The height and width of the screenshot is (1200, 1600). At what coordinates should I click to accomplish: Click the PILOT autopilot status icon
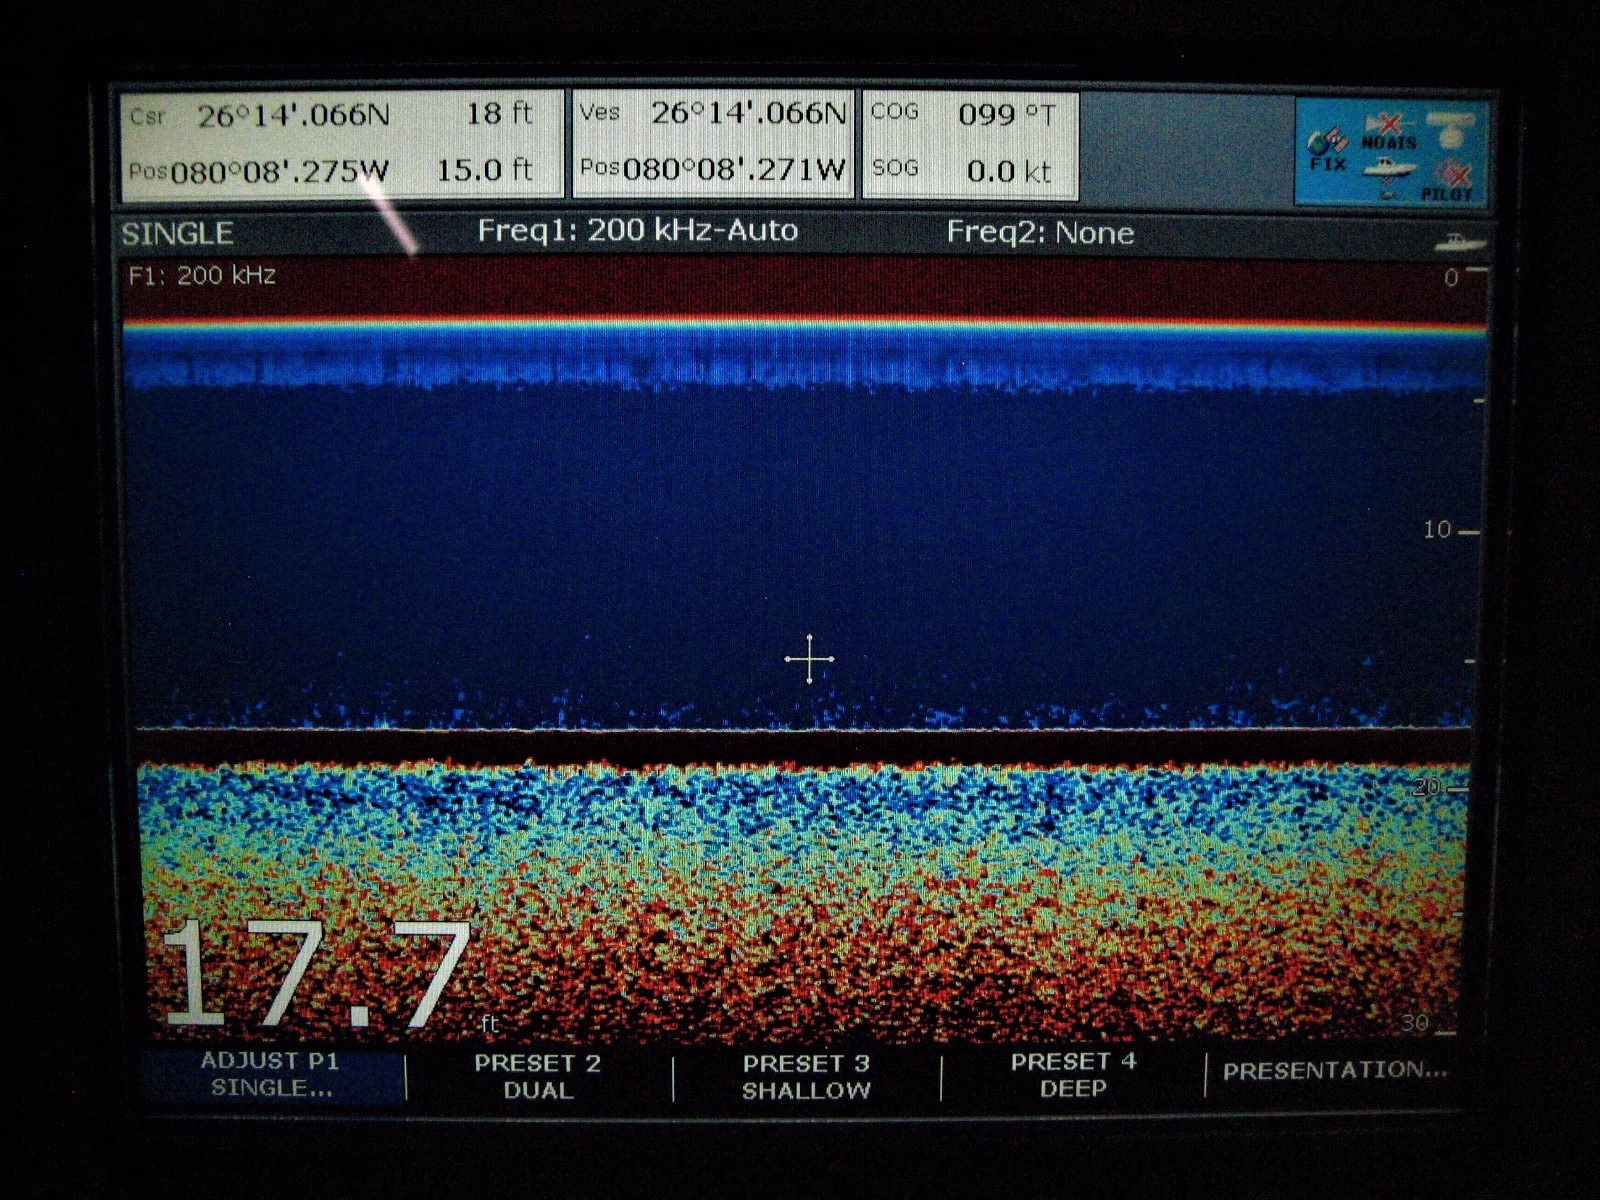point(1448,182)
